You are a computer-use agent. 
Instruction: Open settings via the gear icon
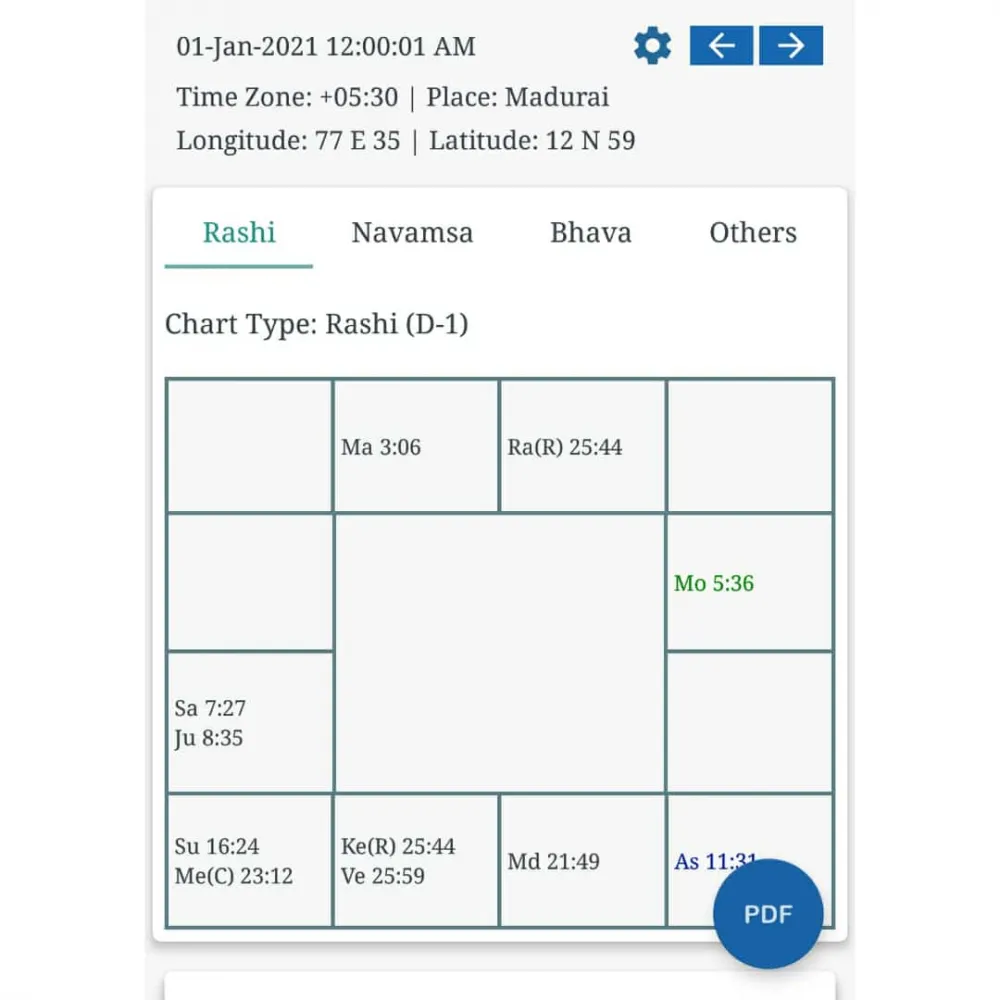tap(653, 46)
